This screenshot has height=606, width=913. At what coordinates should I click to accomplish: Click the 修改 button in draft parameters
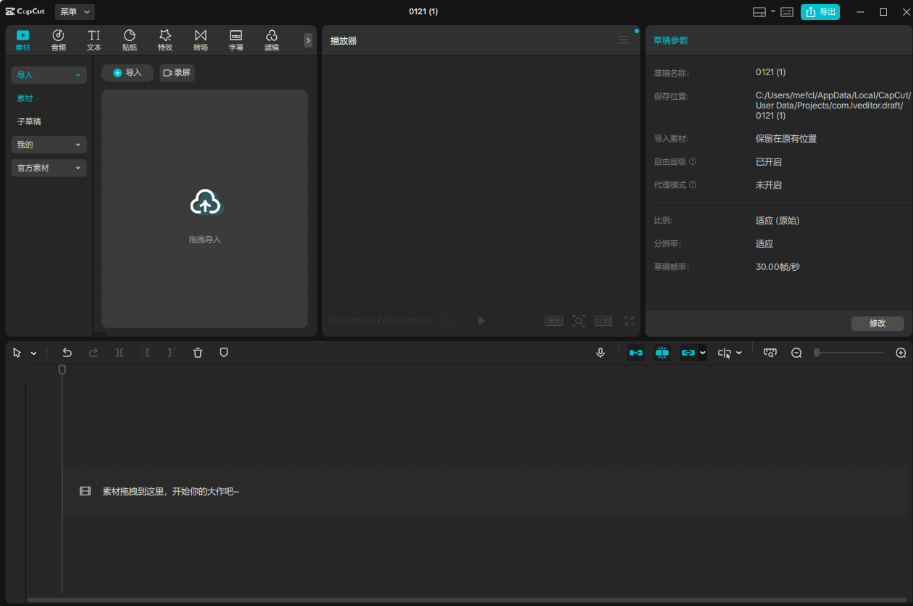point(877,323)
